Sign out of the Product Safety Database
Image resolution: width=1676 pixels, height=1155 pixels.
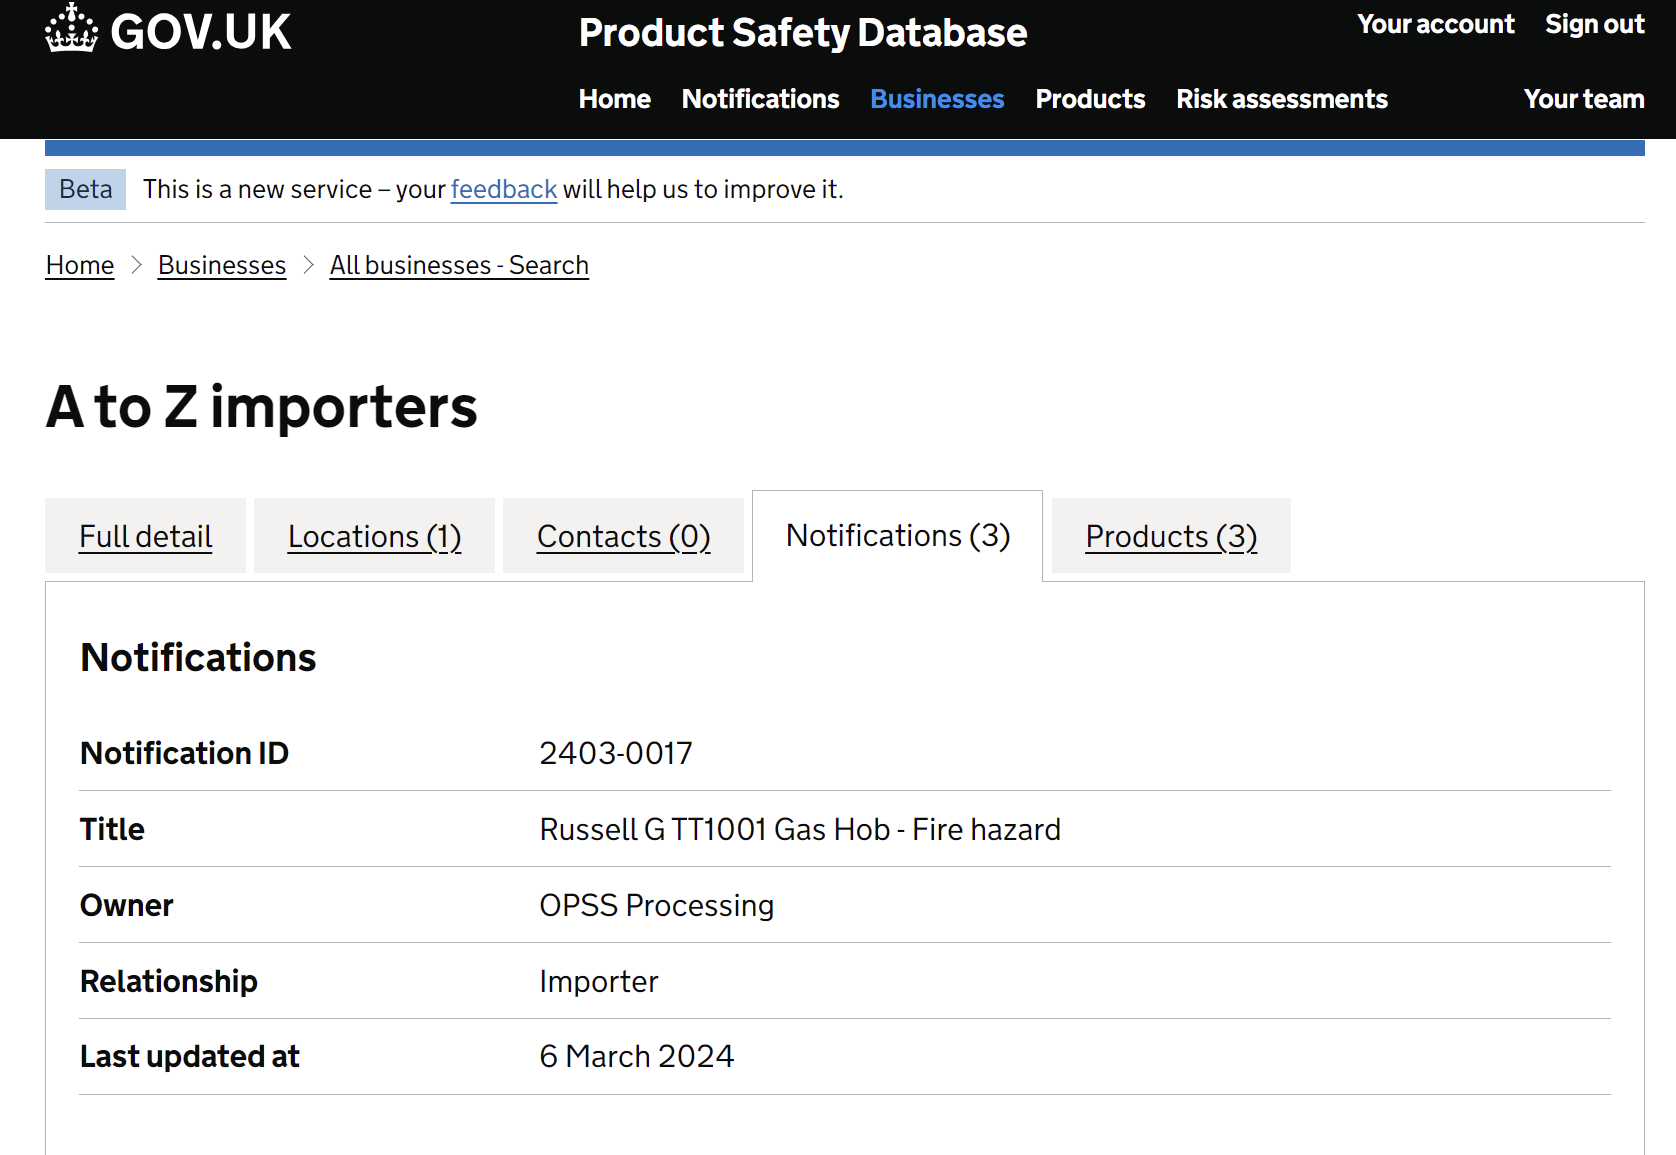click(1593, 24)
